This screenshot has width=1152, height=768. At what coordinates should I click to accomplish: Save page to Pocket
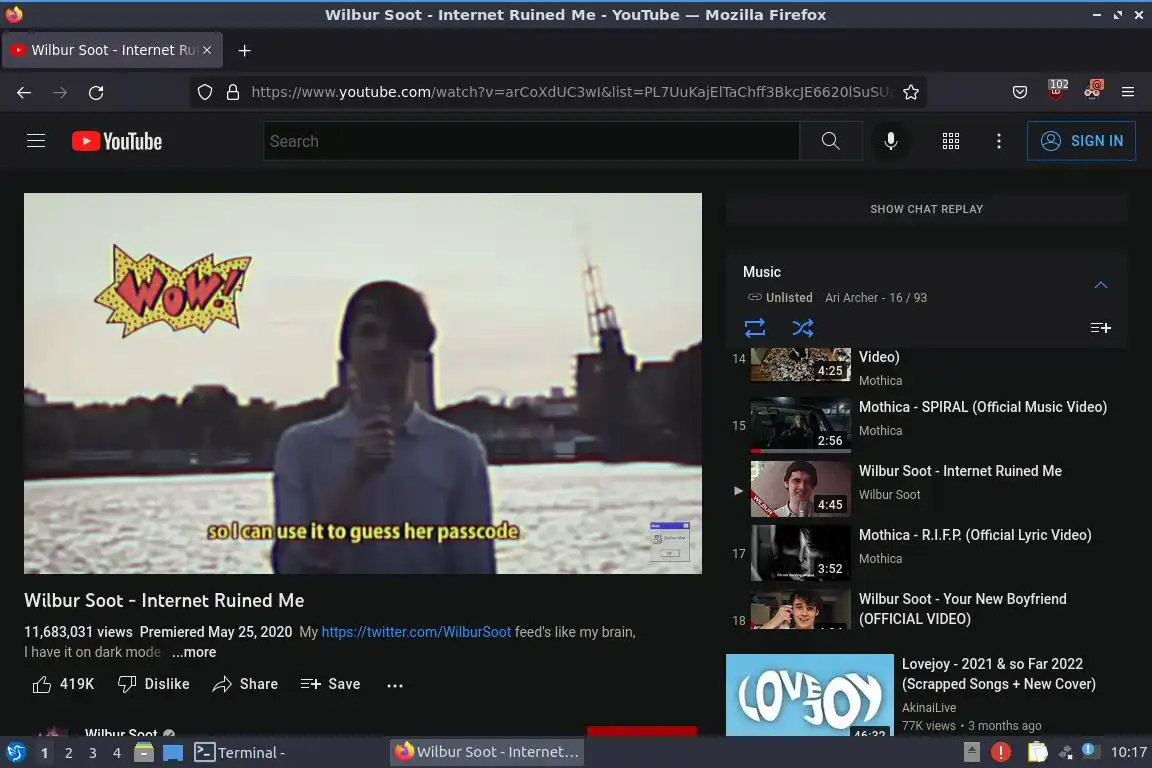(x=1020, y=92)
